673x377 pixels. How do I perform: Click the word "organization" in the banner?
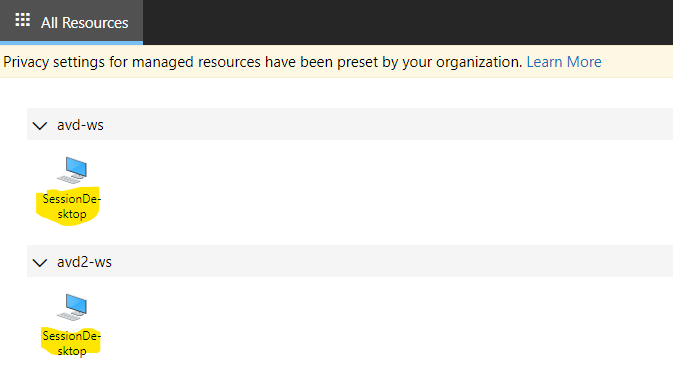[479, 62]
